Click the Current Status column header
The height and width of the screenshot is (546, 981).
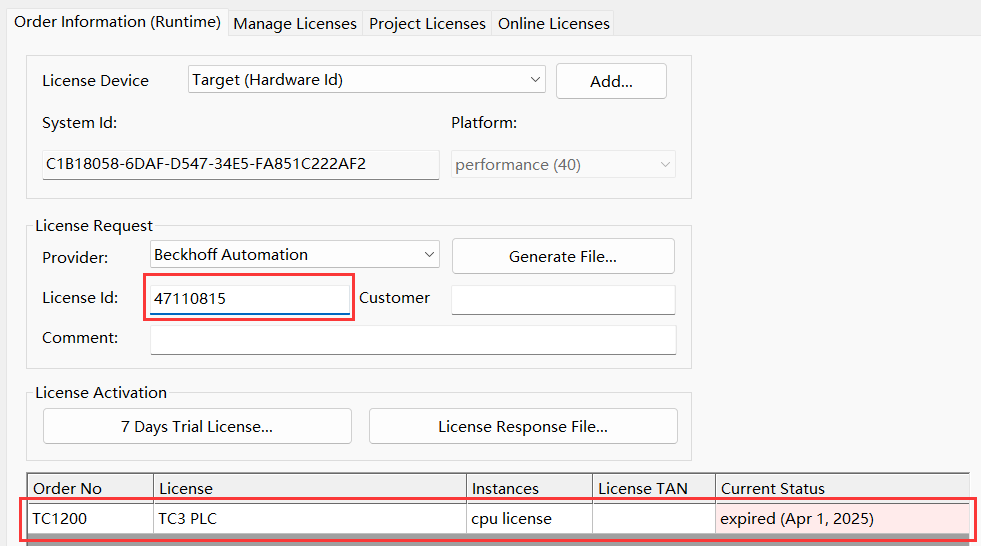pyautogui.click(x=842, y=488)
